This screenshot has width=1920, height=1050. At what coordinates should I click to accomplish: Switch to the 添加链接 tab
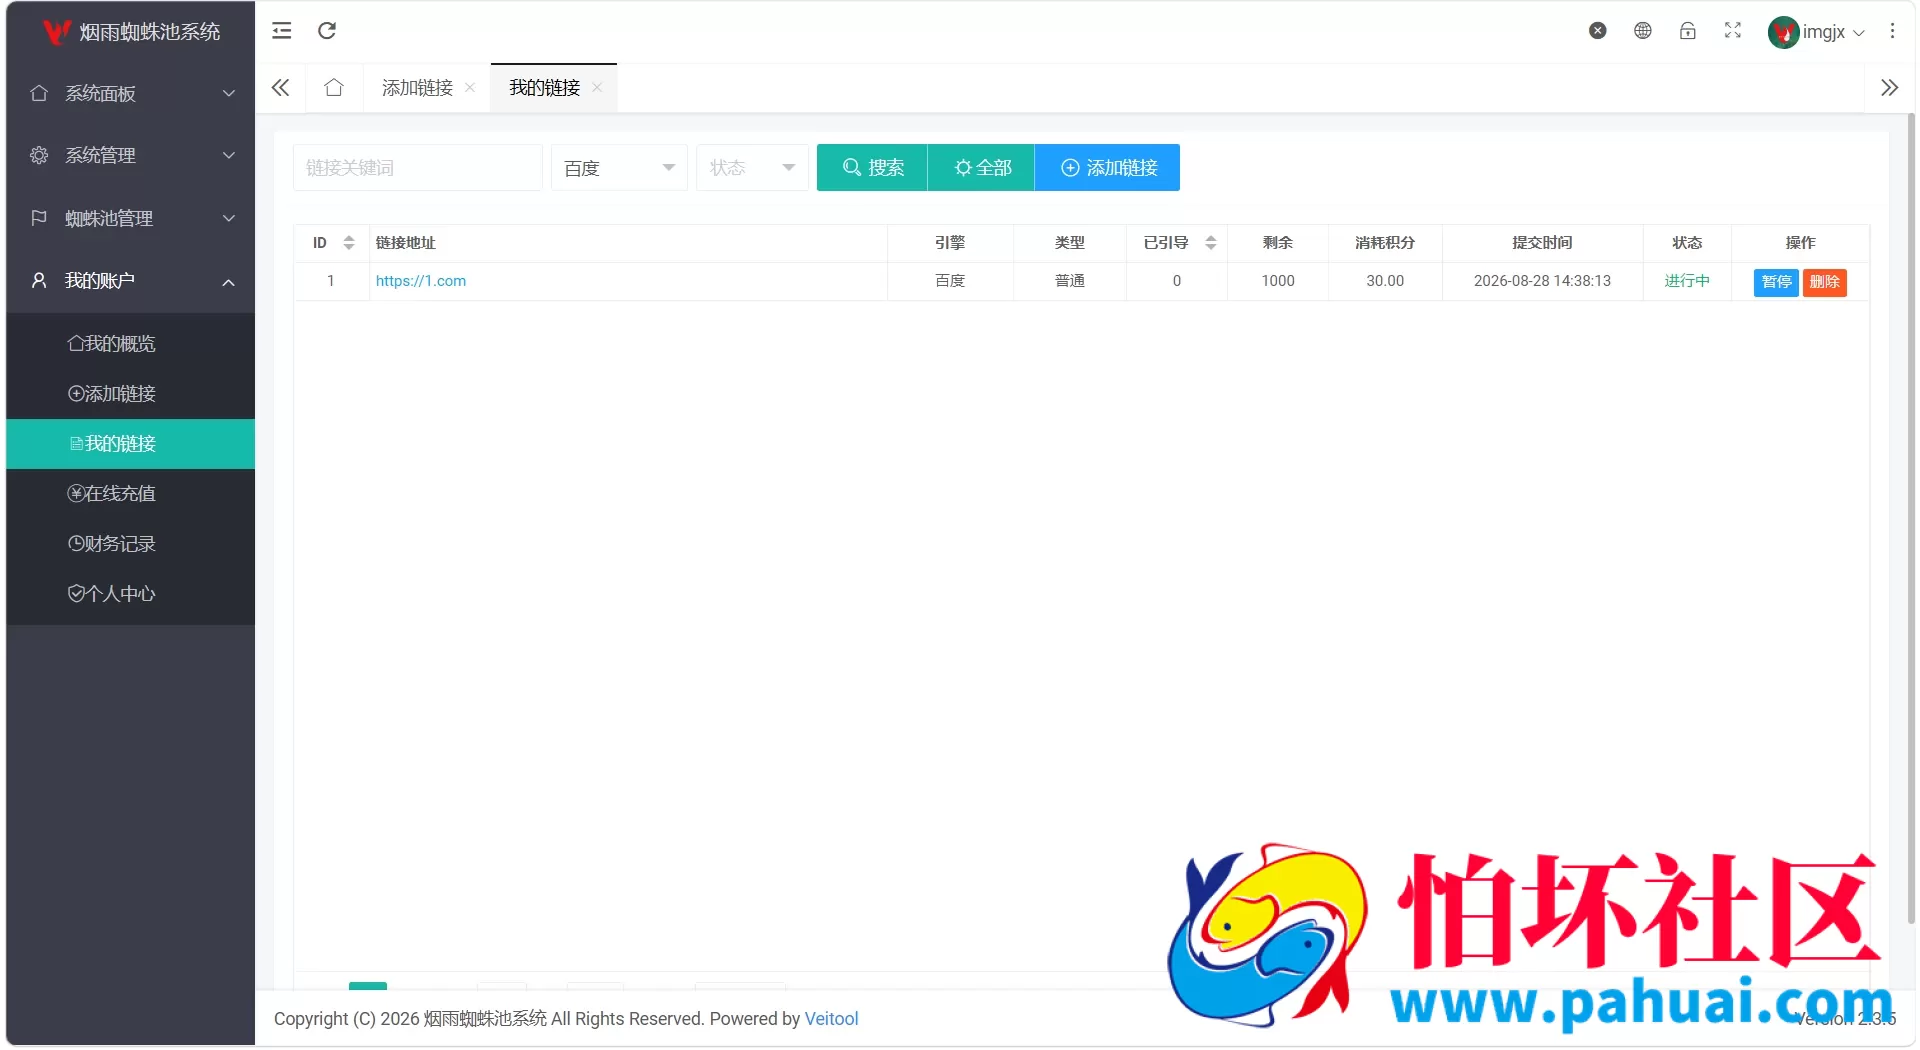[417, 88]
